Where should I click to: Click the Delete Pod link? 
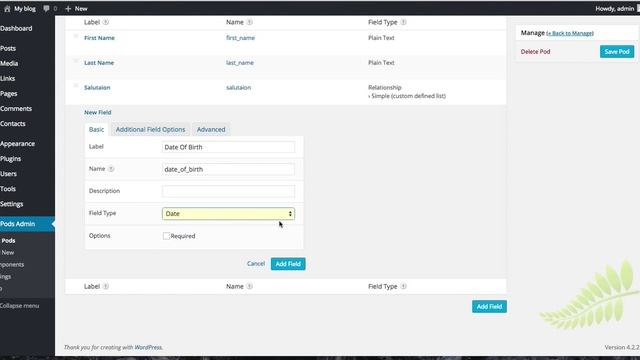click(535, 51)
